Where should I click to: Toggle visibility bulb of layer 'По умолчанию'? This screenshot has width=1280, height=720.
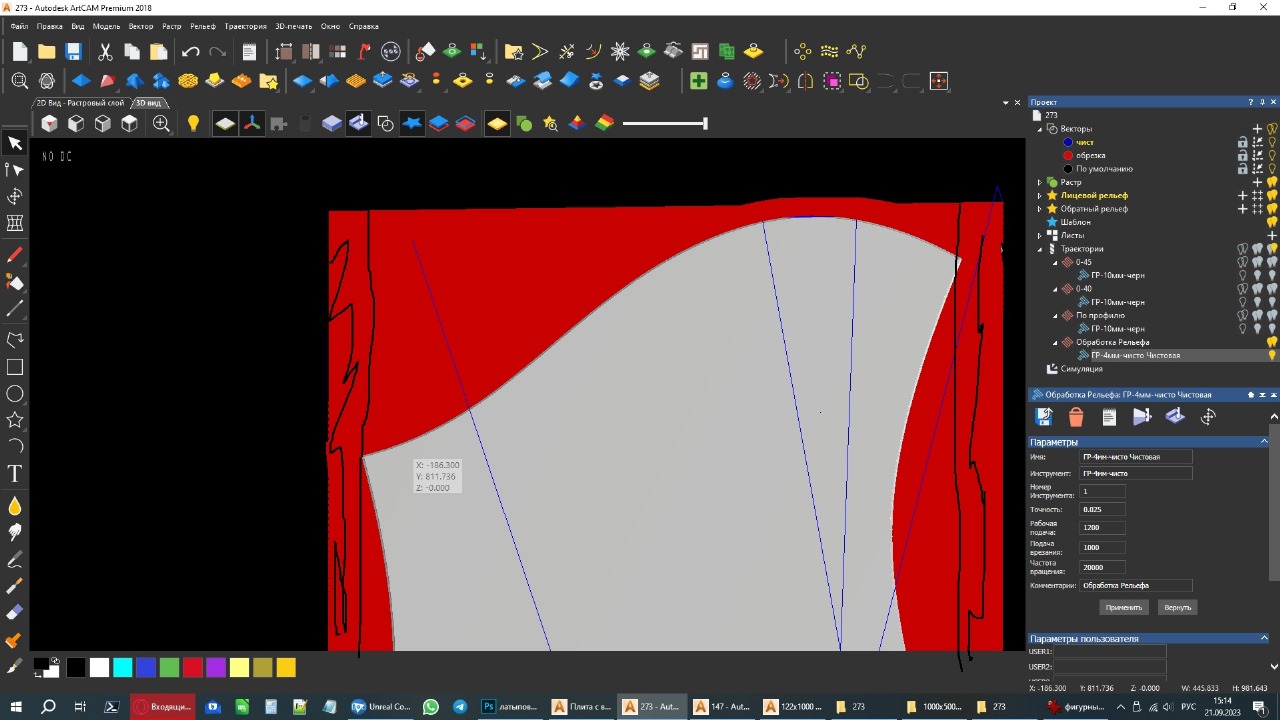(x=1272, y=169)
